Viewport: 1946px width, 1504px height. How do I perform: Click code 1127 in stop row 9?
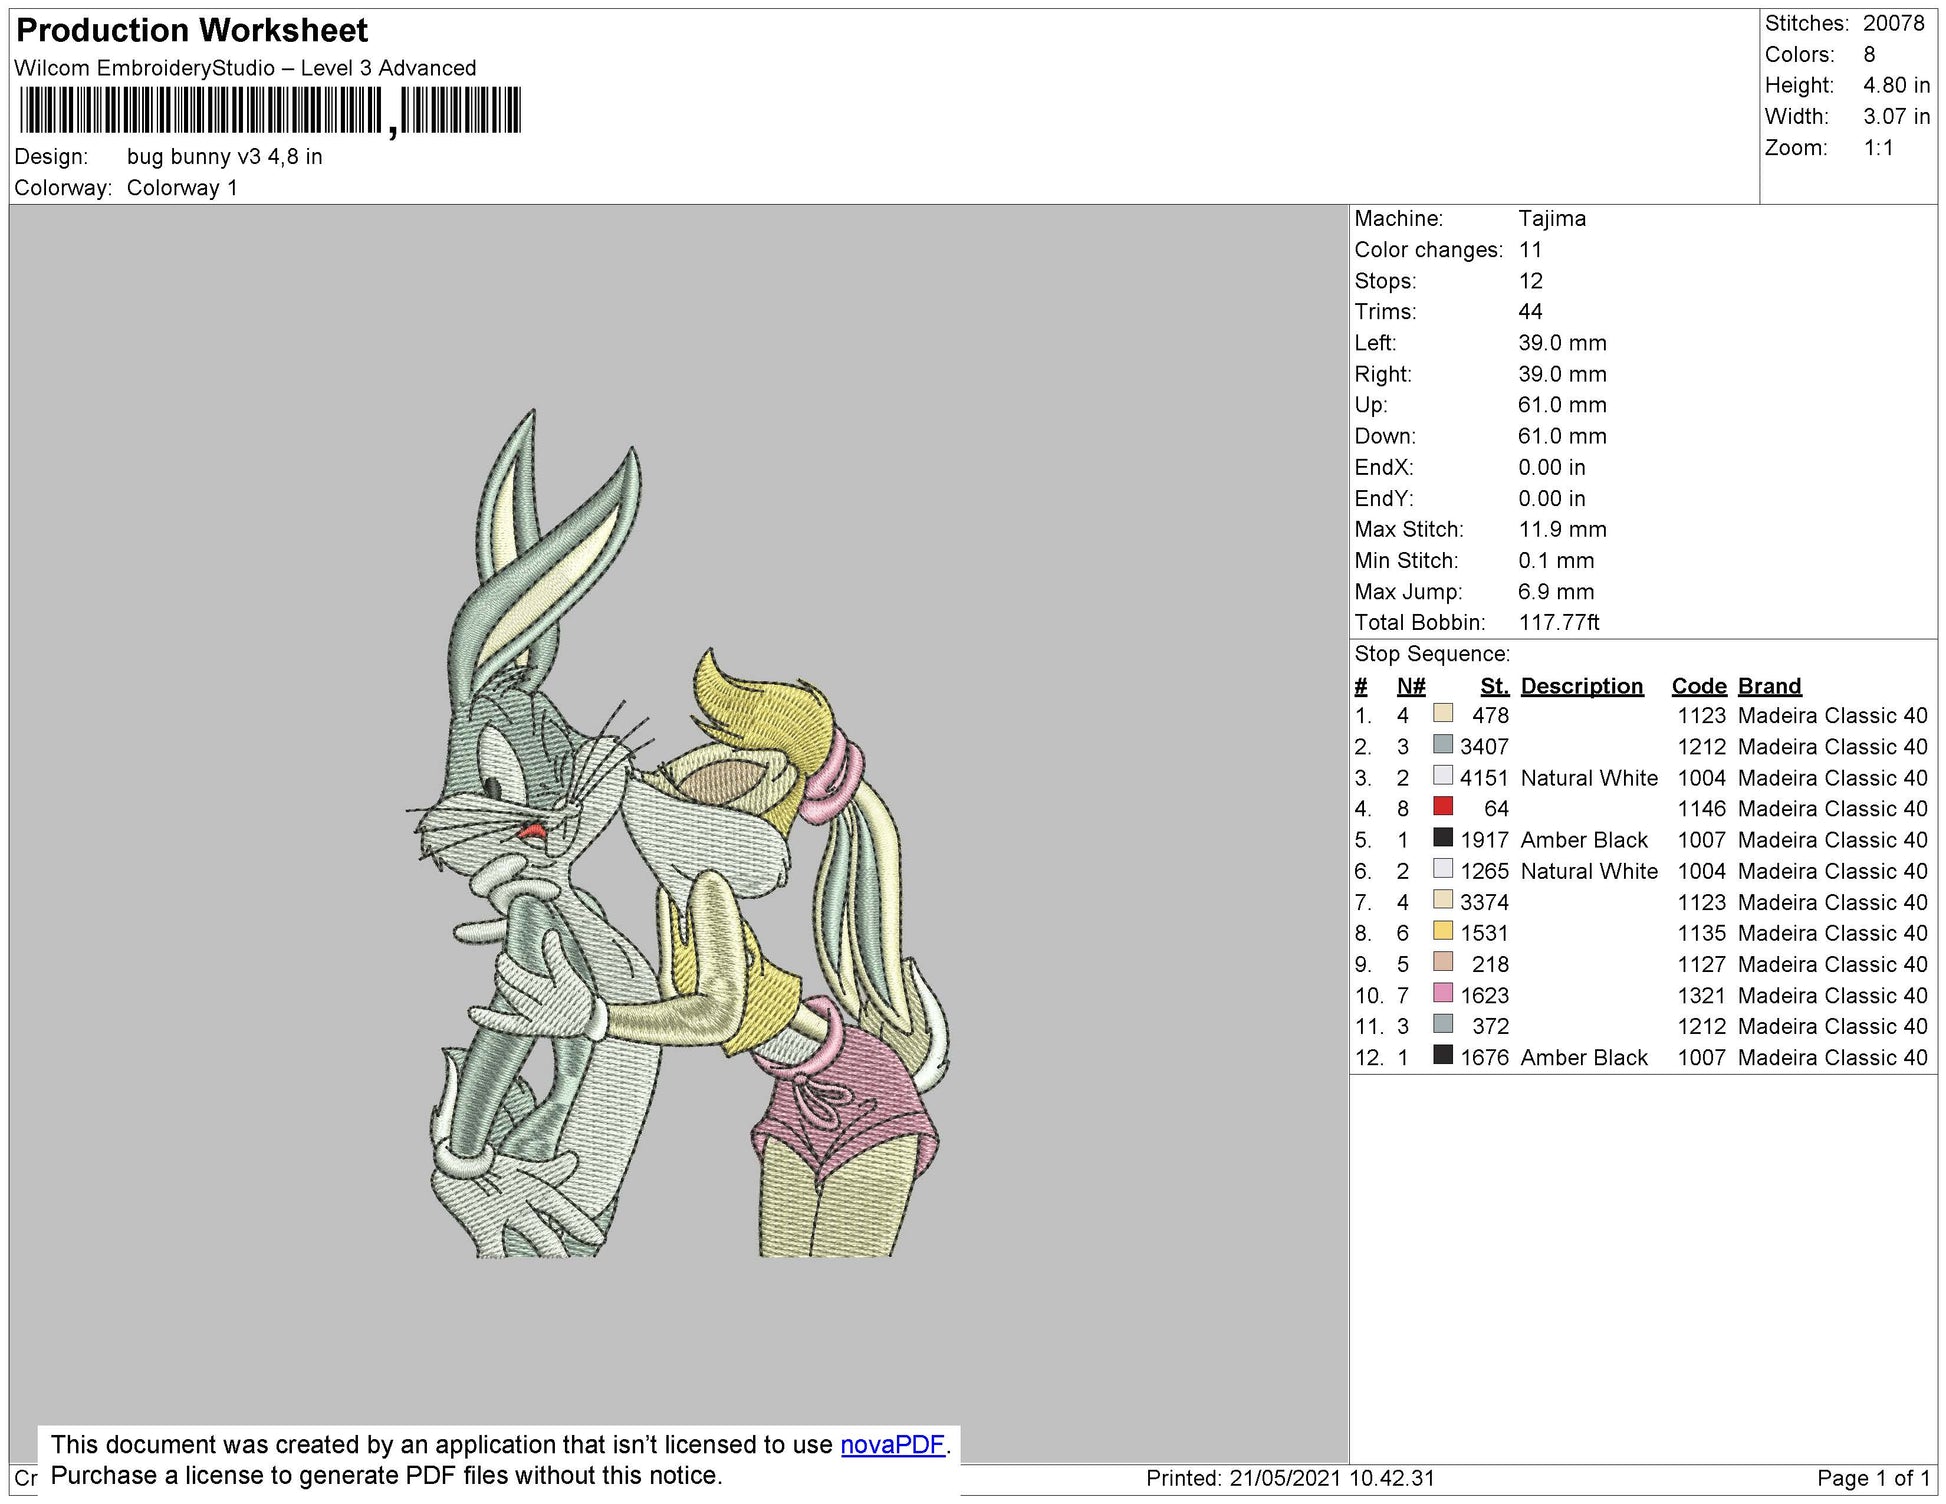[1702, 964]
